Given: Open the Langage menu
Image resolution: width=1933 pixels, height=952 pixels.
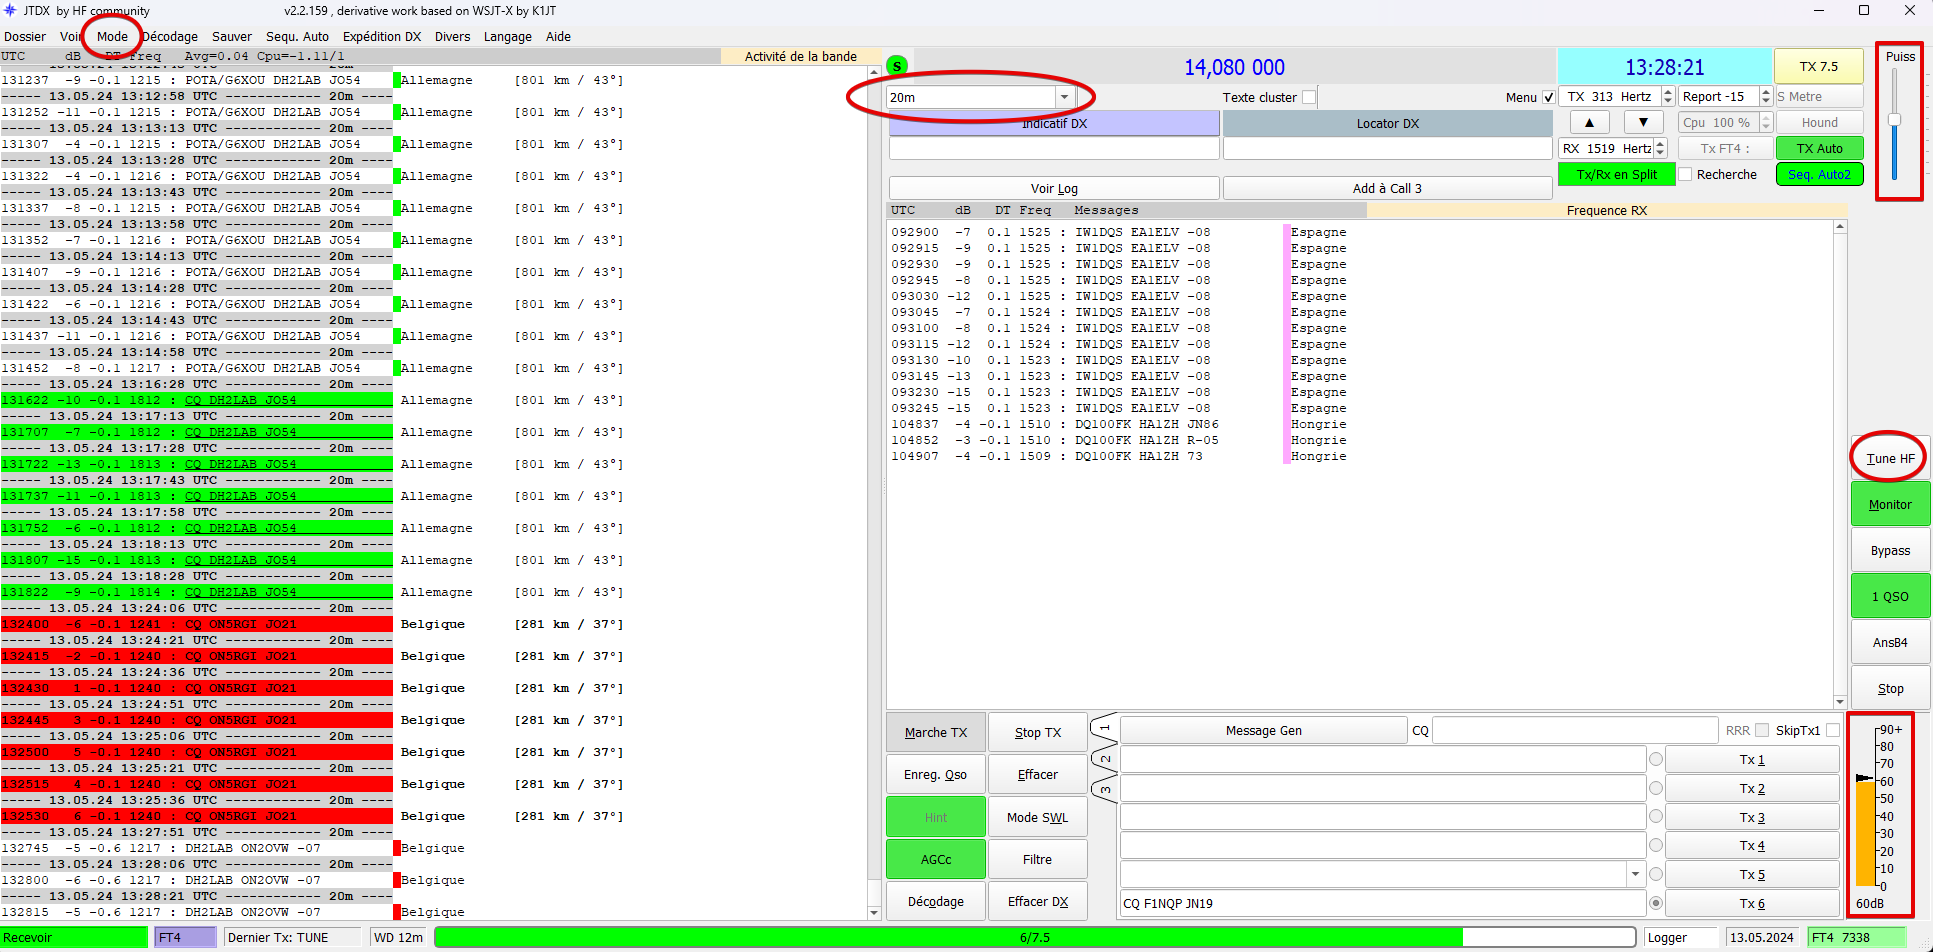Looking at the screenshot, I should pyautogui.click(x=508, y=36).
